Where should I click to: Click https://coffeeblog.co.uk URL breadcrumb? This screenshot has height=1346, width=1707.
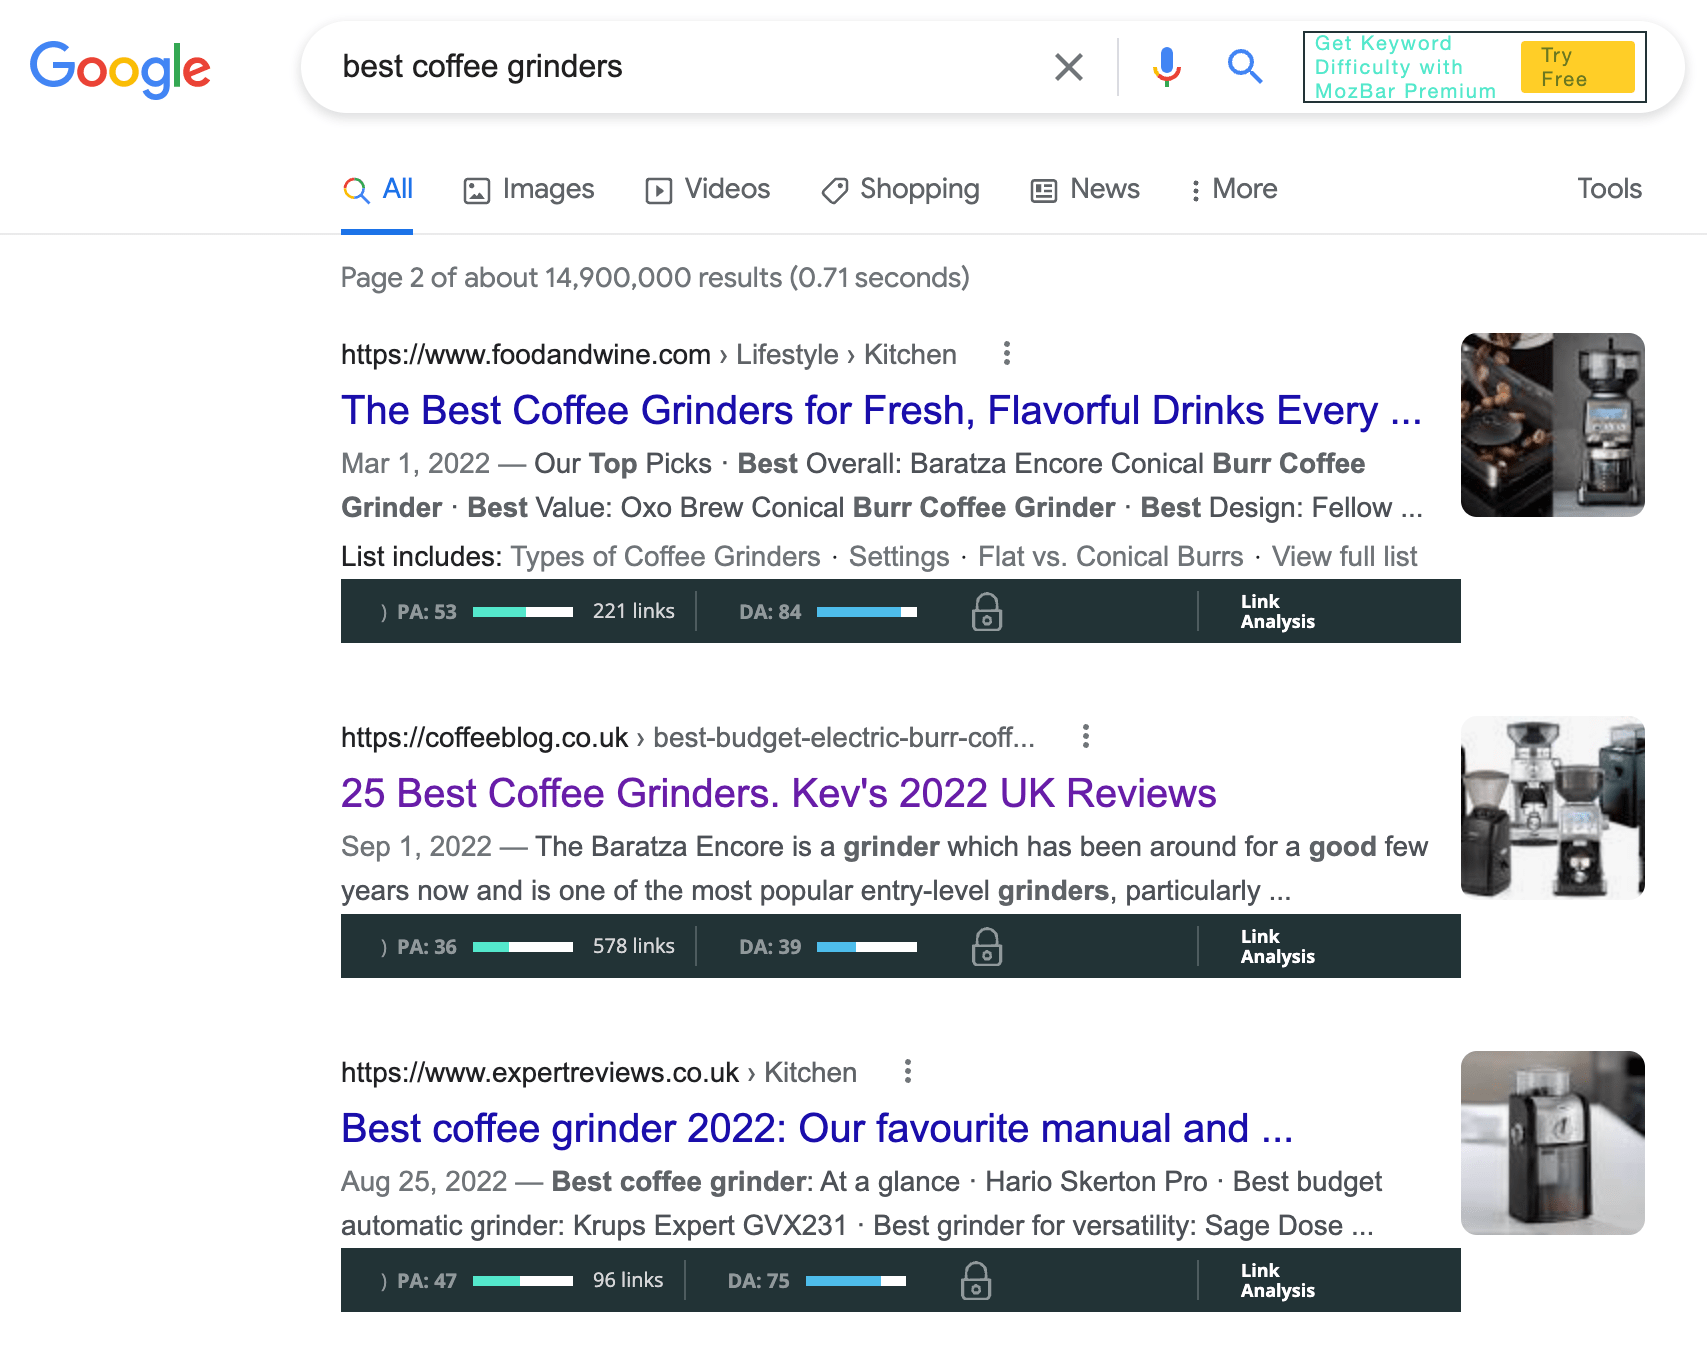point(484,738)
